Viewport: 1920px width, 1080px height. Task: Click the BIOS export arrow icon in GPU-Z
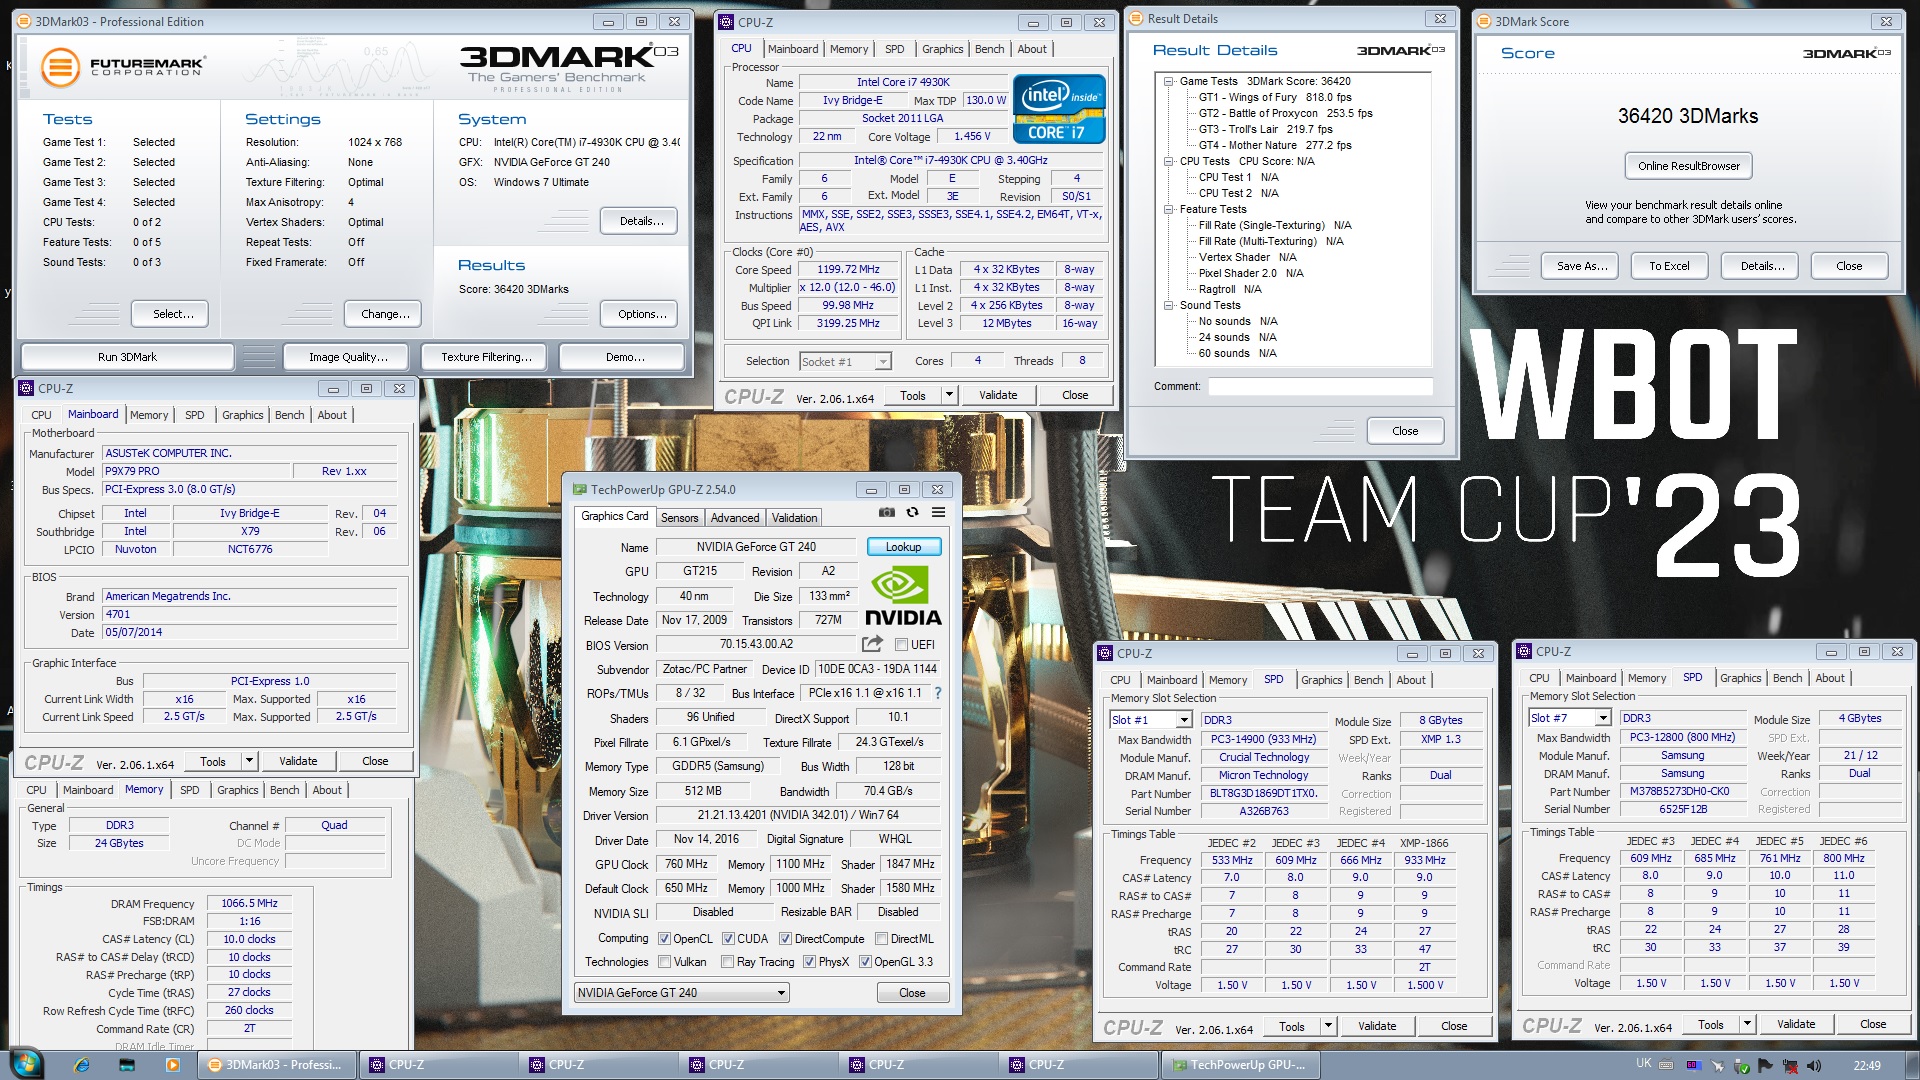point(872,644)
